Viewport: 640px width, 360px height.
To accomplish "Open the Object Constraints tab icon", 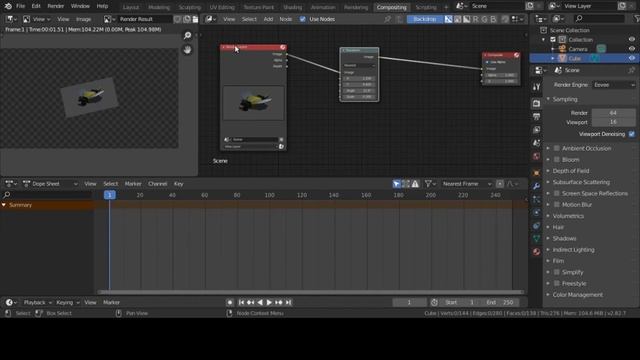I will (536, 226).
